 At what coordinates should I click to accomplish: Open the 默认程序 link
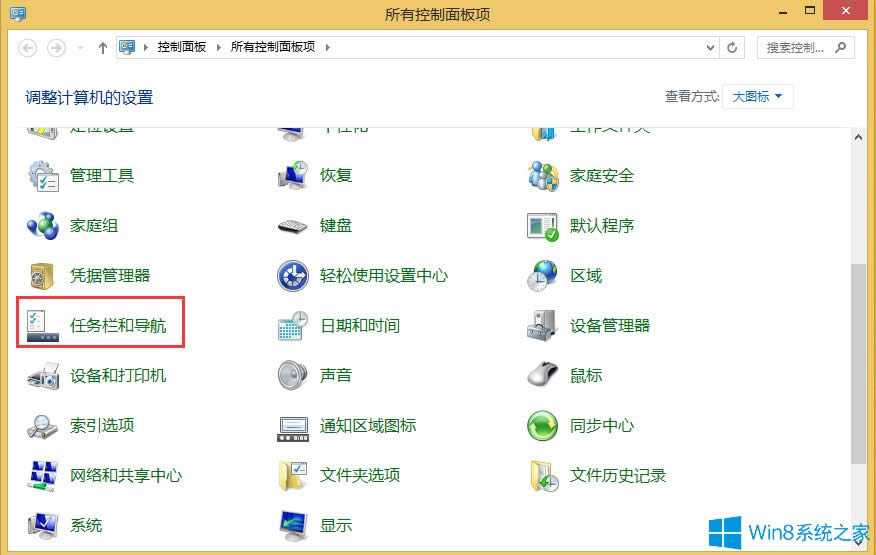[602, 226]
